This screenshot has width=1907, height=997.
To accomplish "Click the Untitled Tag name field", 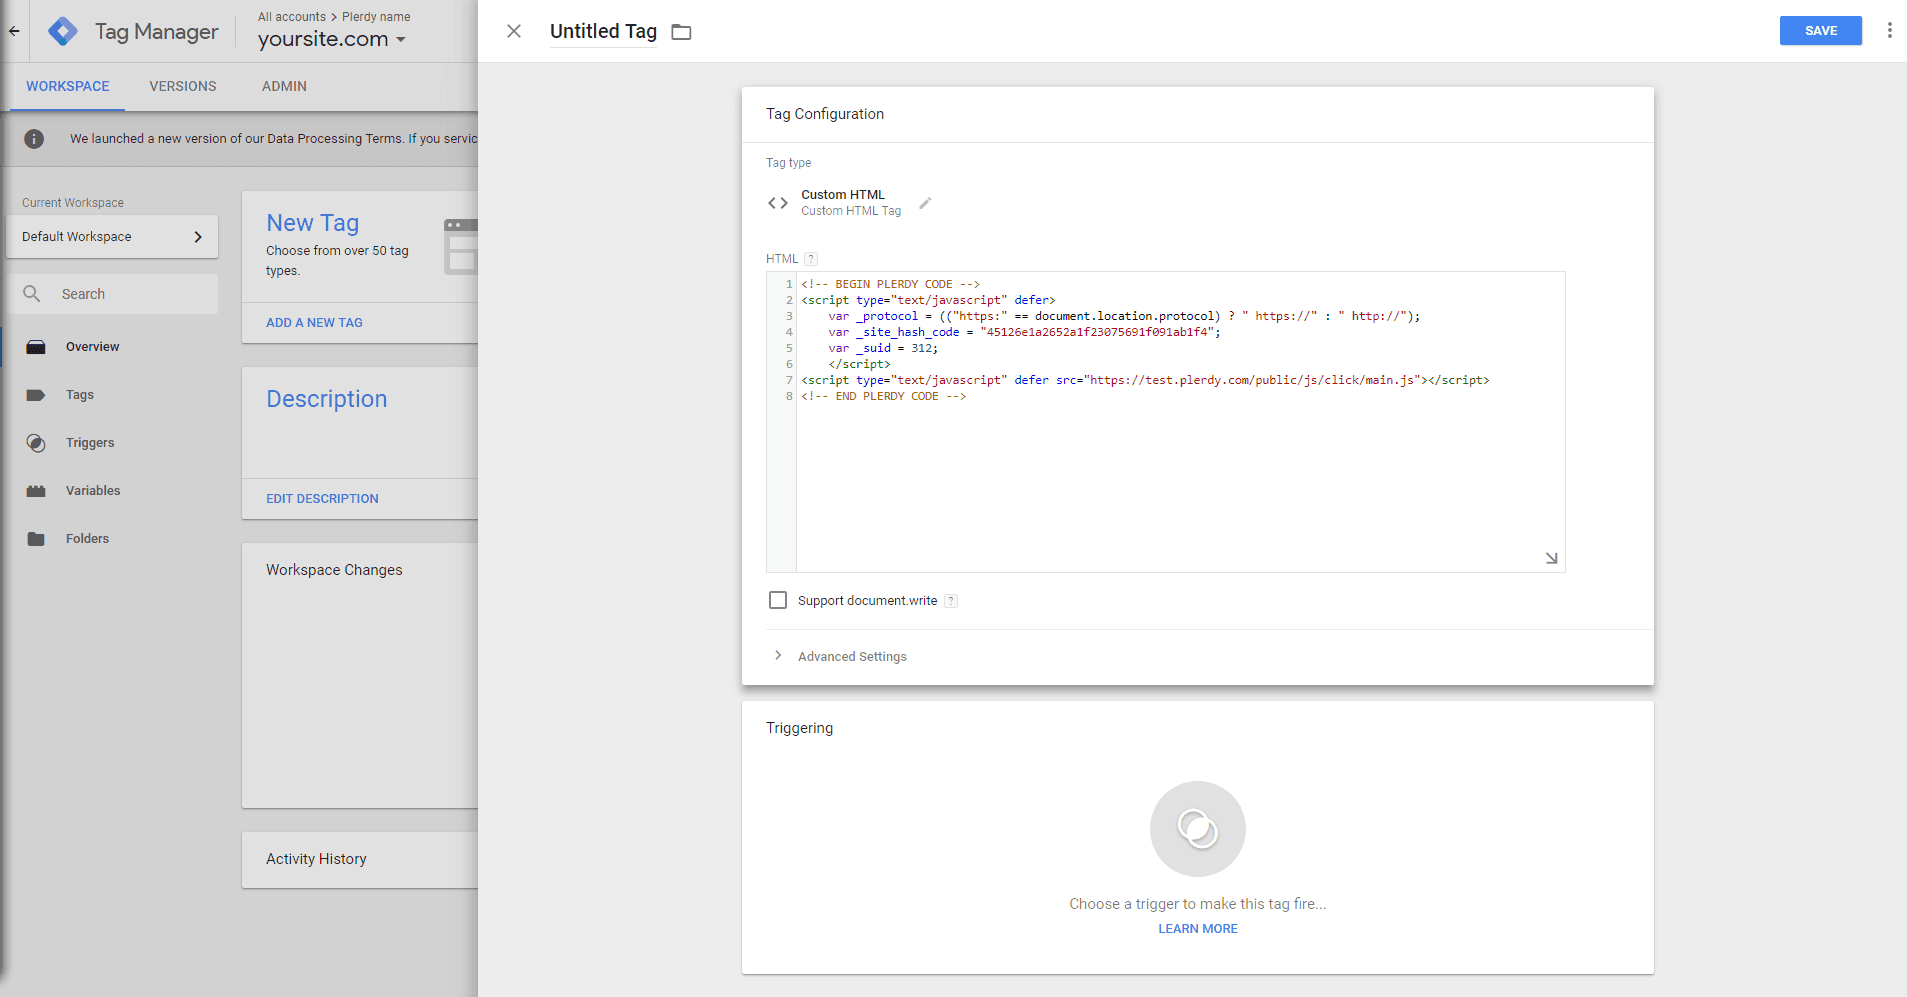I will pyautogui.click(x=603, y=31).
